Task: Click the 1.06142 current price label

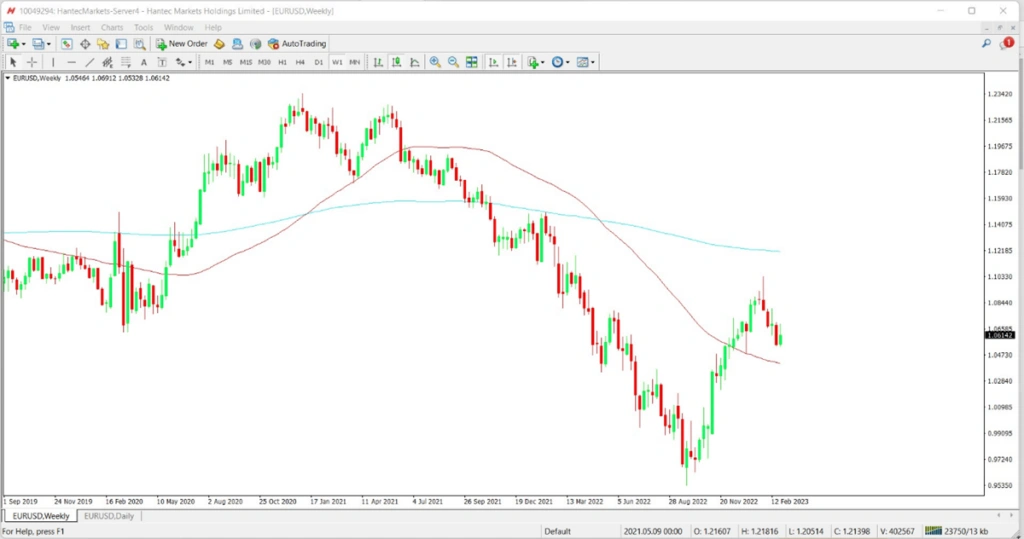Action: pos(1000,336)
